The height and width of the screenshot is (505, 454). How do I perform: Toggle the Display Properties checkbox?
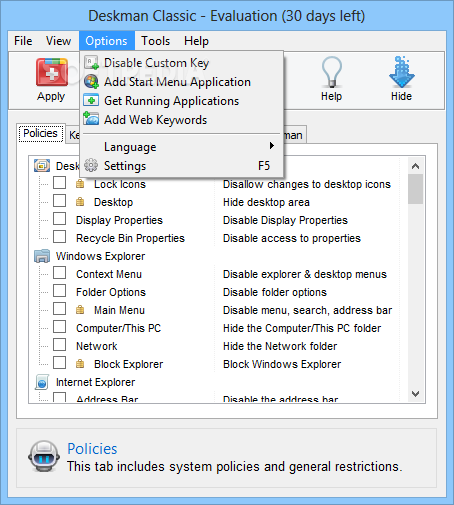59,219
